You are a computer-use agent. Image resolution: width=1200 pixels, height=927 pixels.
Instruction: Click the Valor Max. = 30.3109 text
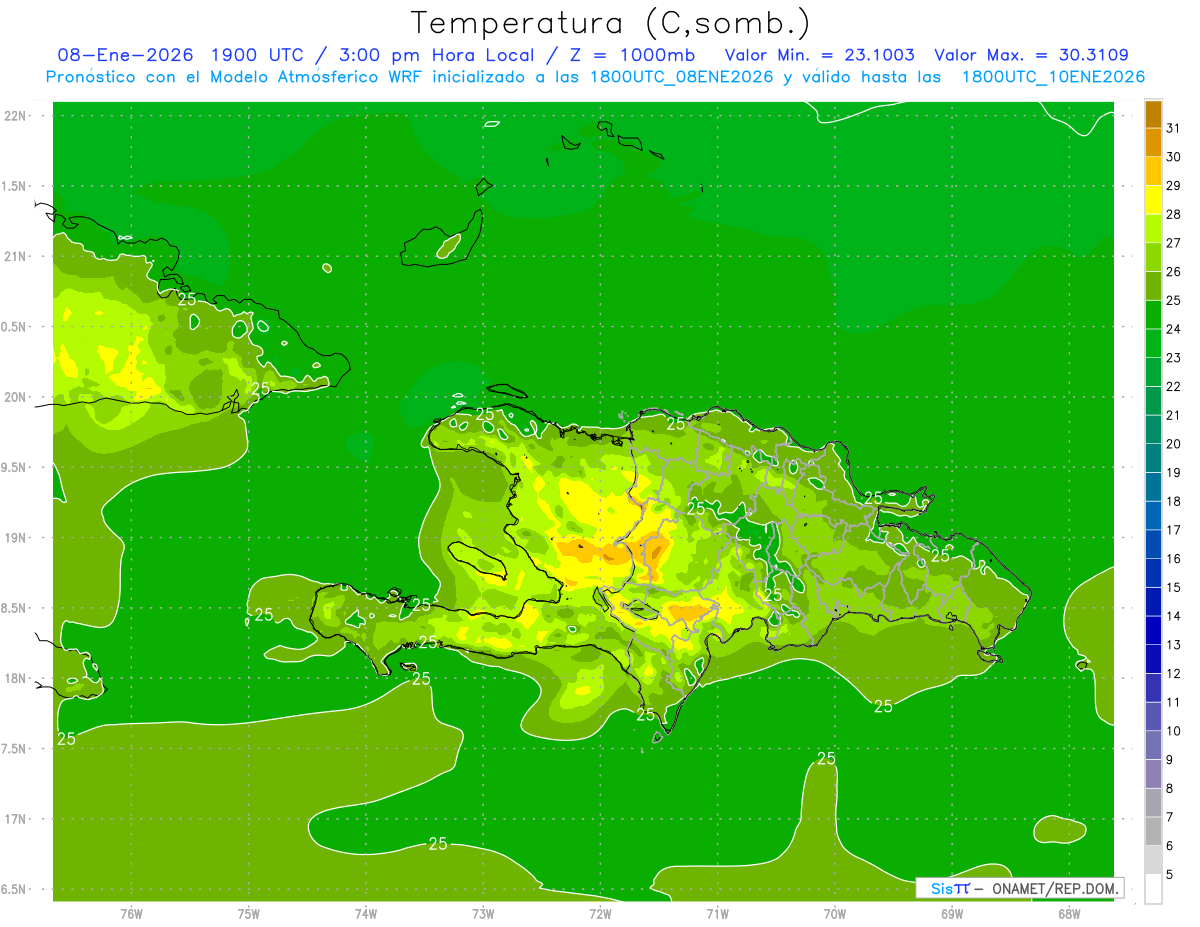(x=1031, y=55)
